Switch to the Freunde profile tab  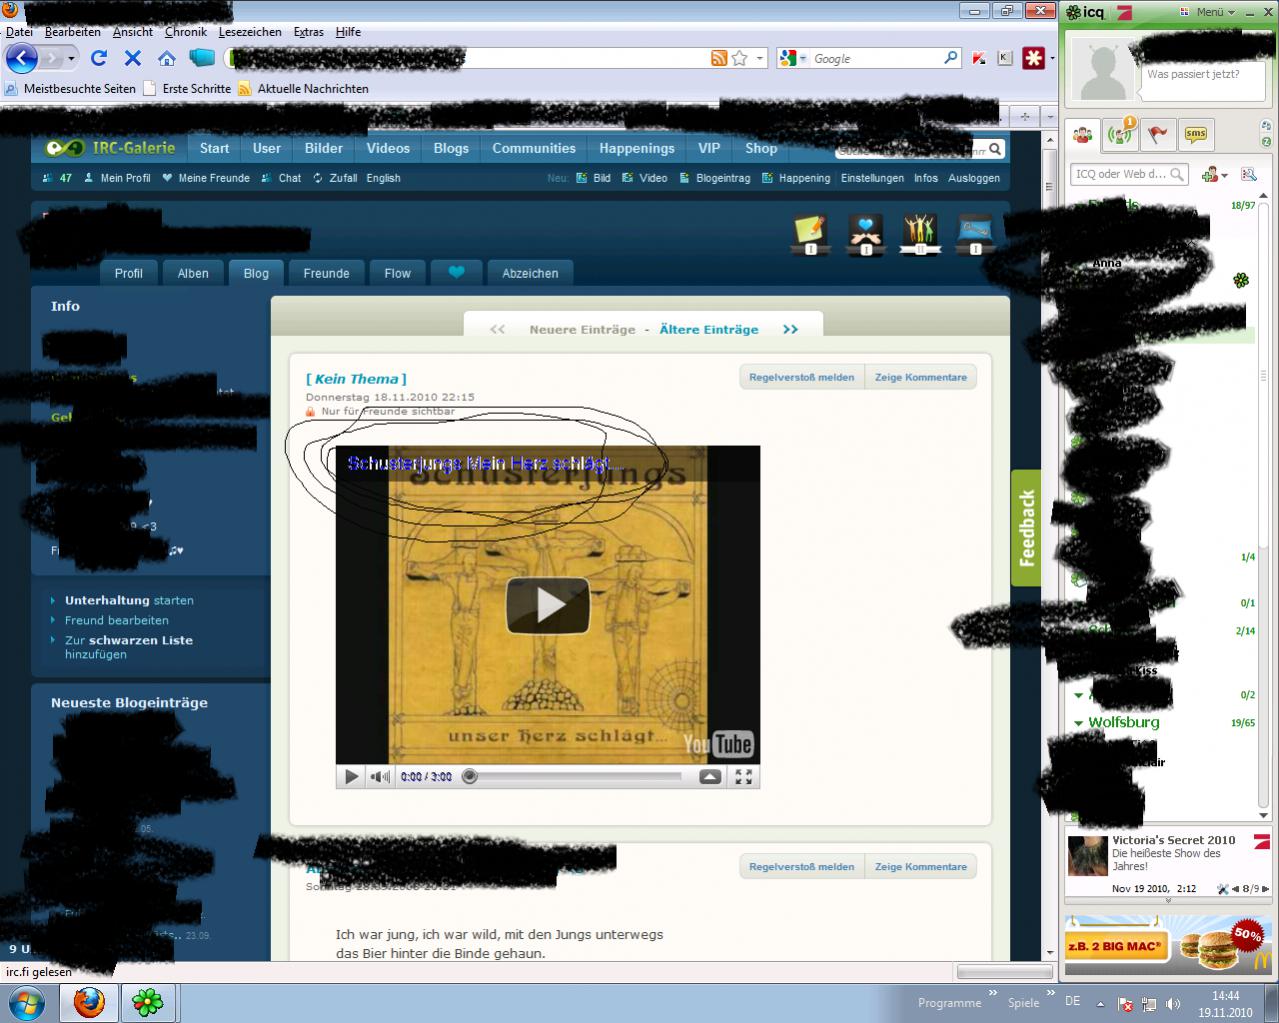pos(326,273)
